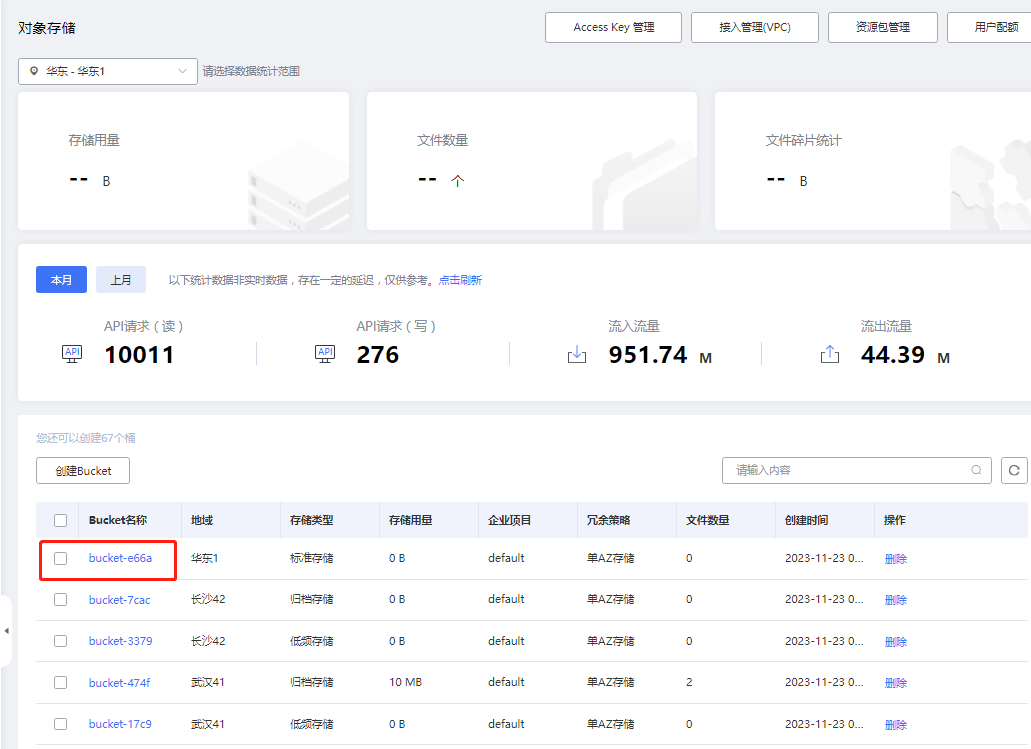The height and width of the screenshot is (749, 1031).
Task: Check the checkbox for bucket-474f
Action: point(60,682)
